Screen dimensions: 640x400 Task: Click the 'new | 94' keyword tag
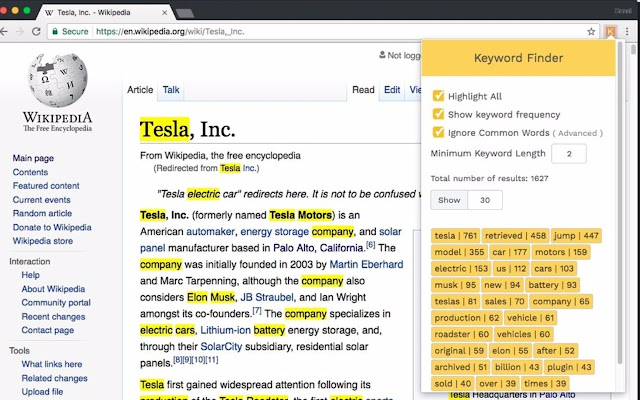[502, 285]
